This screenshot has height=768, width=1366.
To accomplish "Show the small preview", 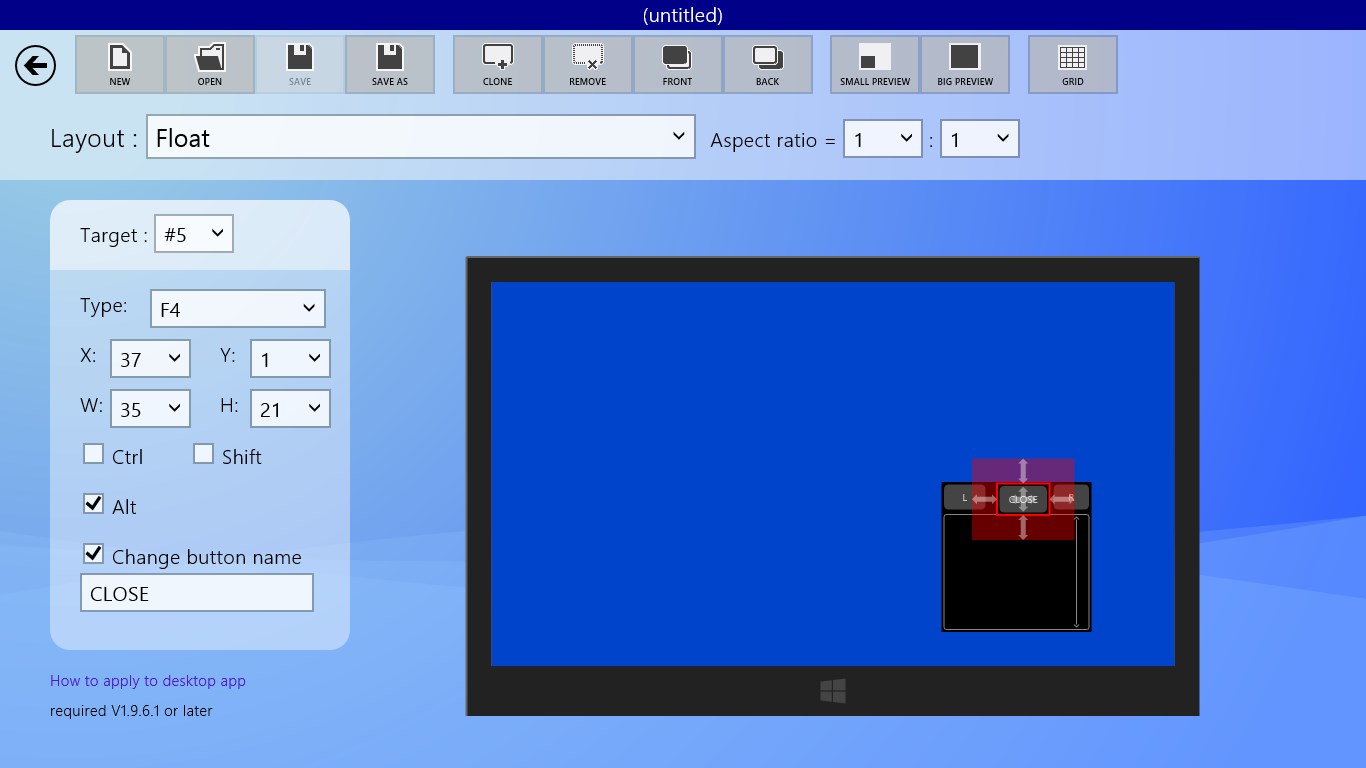I will pos(875,65).
